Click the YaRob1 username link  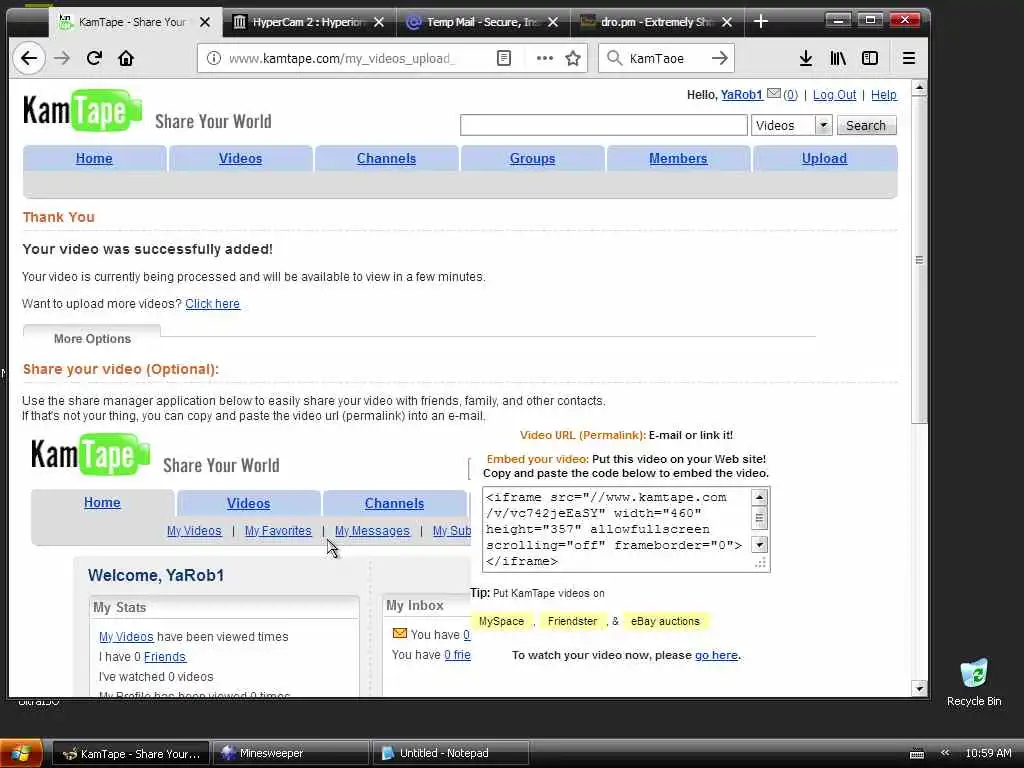point(741,95)
